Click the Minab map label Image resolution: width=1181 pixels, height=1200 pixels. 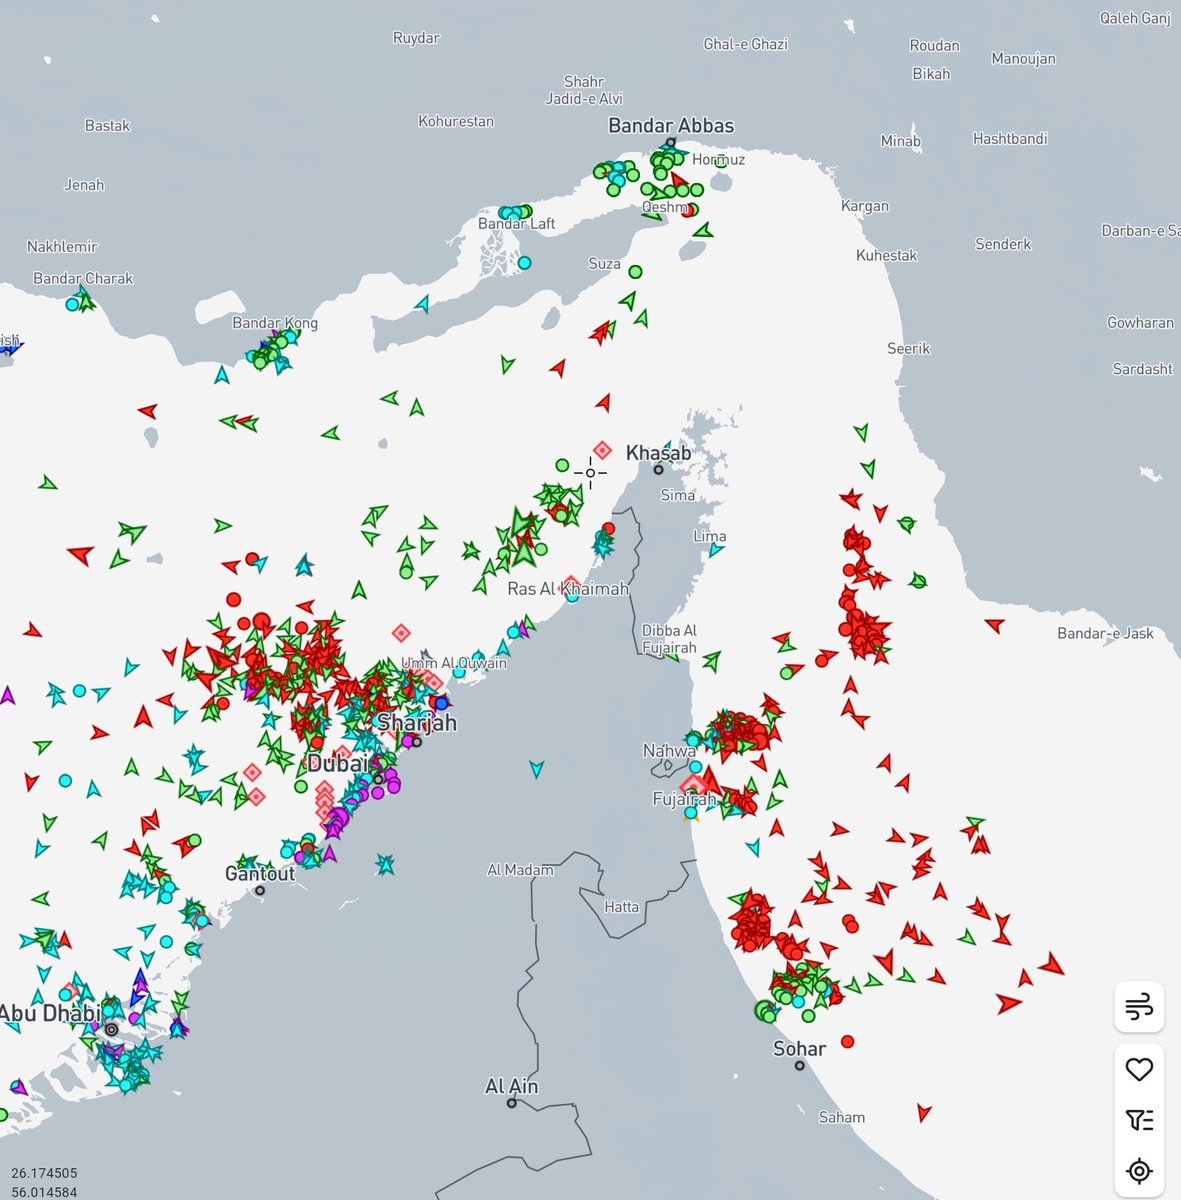[x=900, y=141]
